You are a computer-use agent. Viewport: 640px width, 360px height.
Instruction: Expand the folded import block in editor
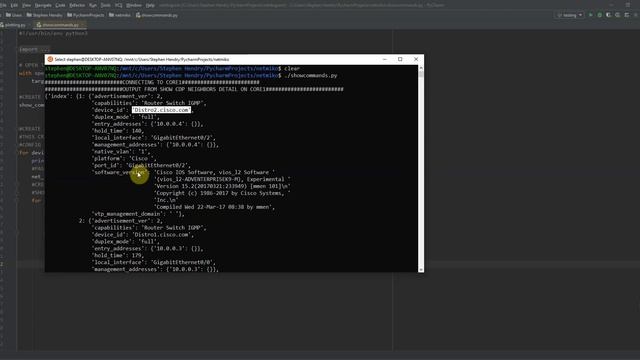(x=35, y=49)
